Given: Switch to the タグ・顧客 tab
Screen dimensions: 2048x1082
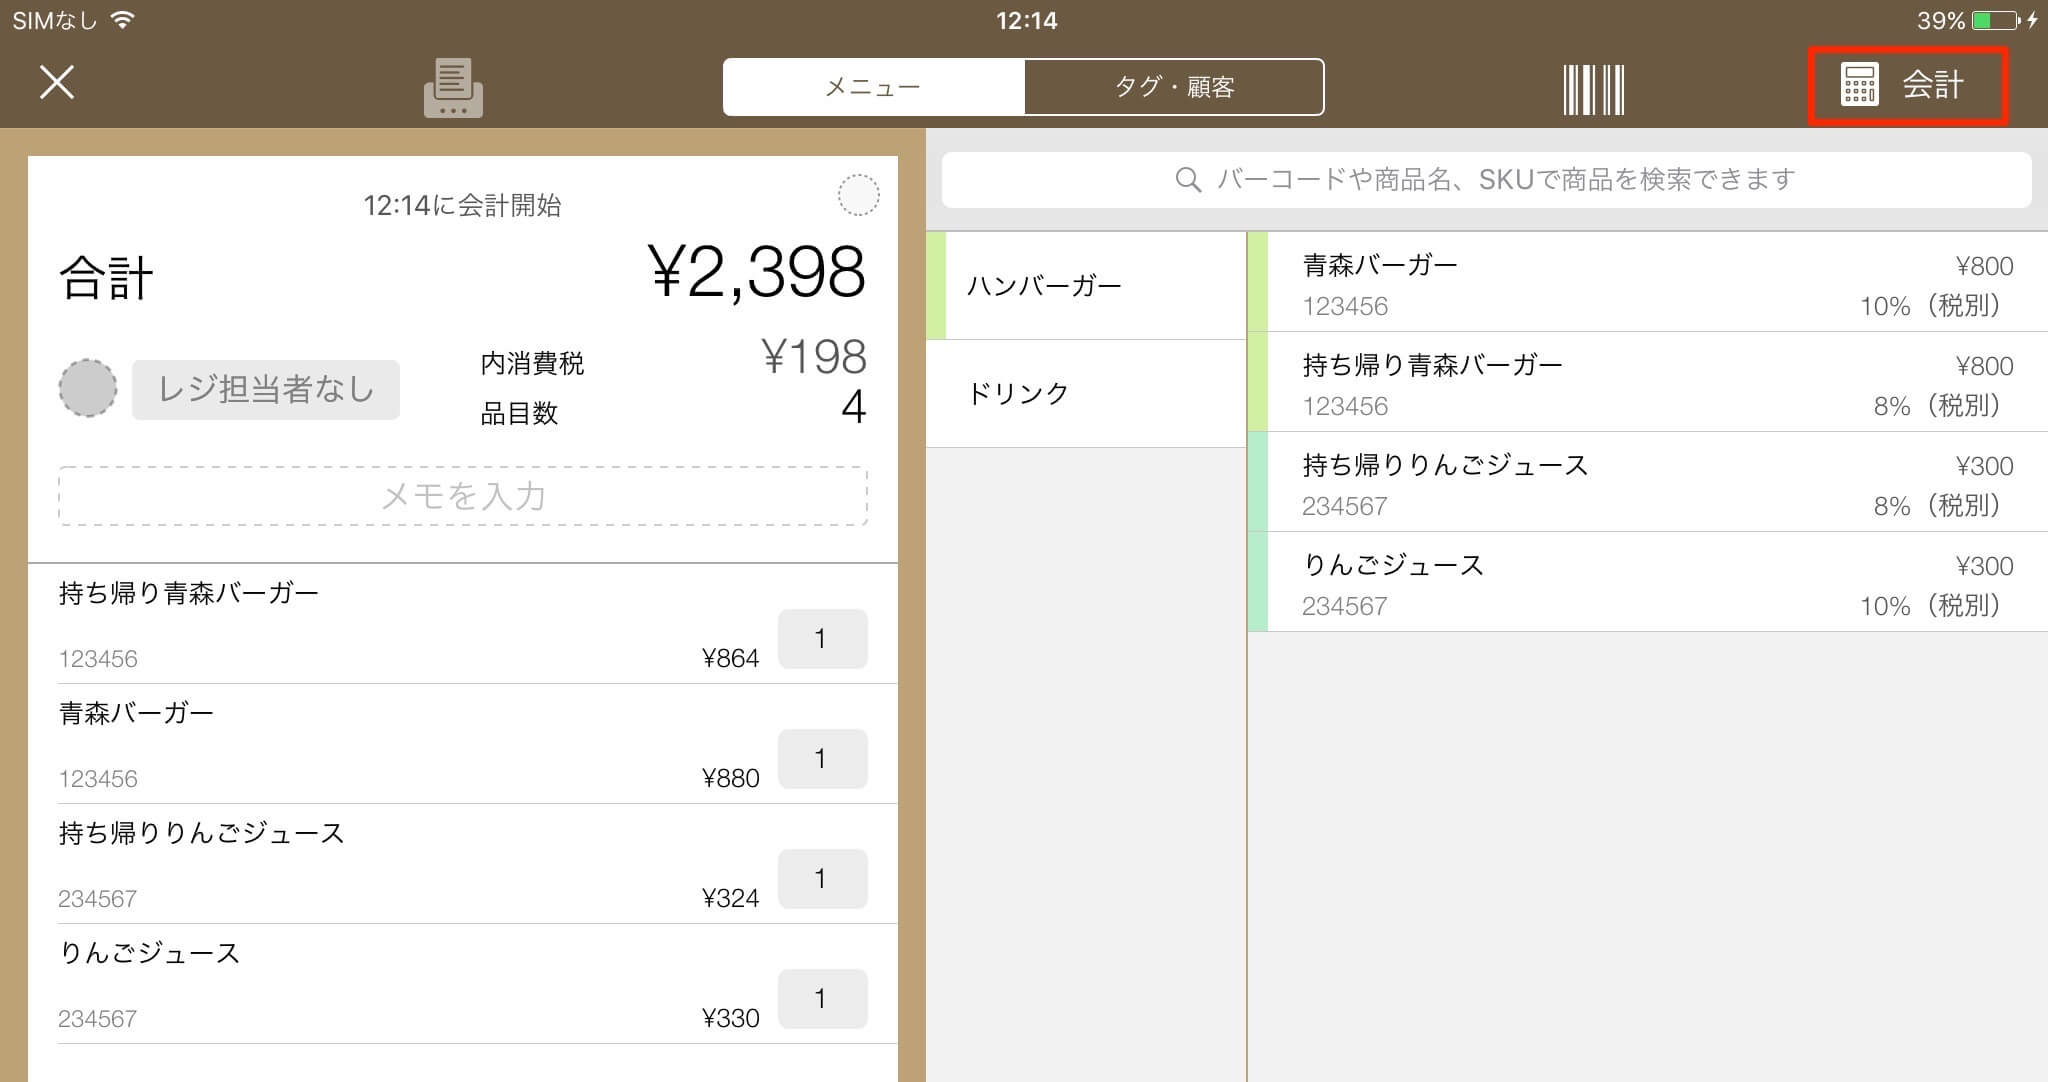Looking at the screenshot, I should pos(1174,87).
